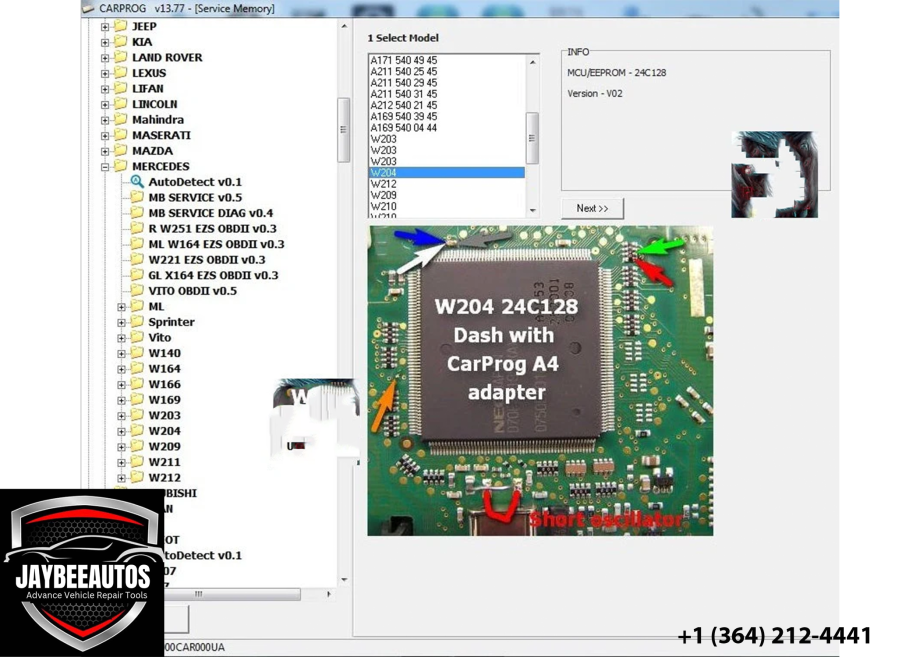The height and width of the screenshot is (657, 920).
Task: Click the LIFAN folder icon
Action: 120,88
